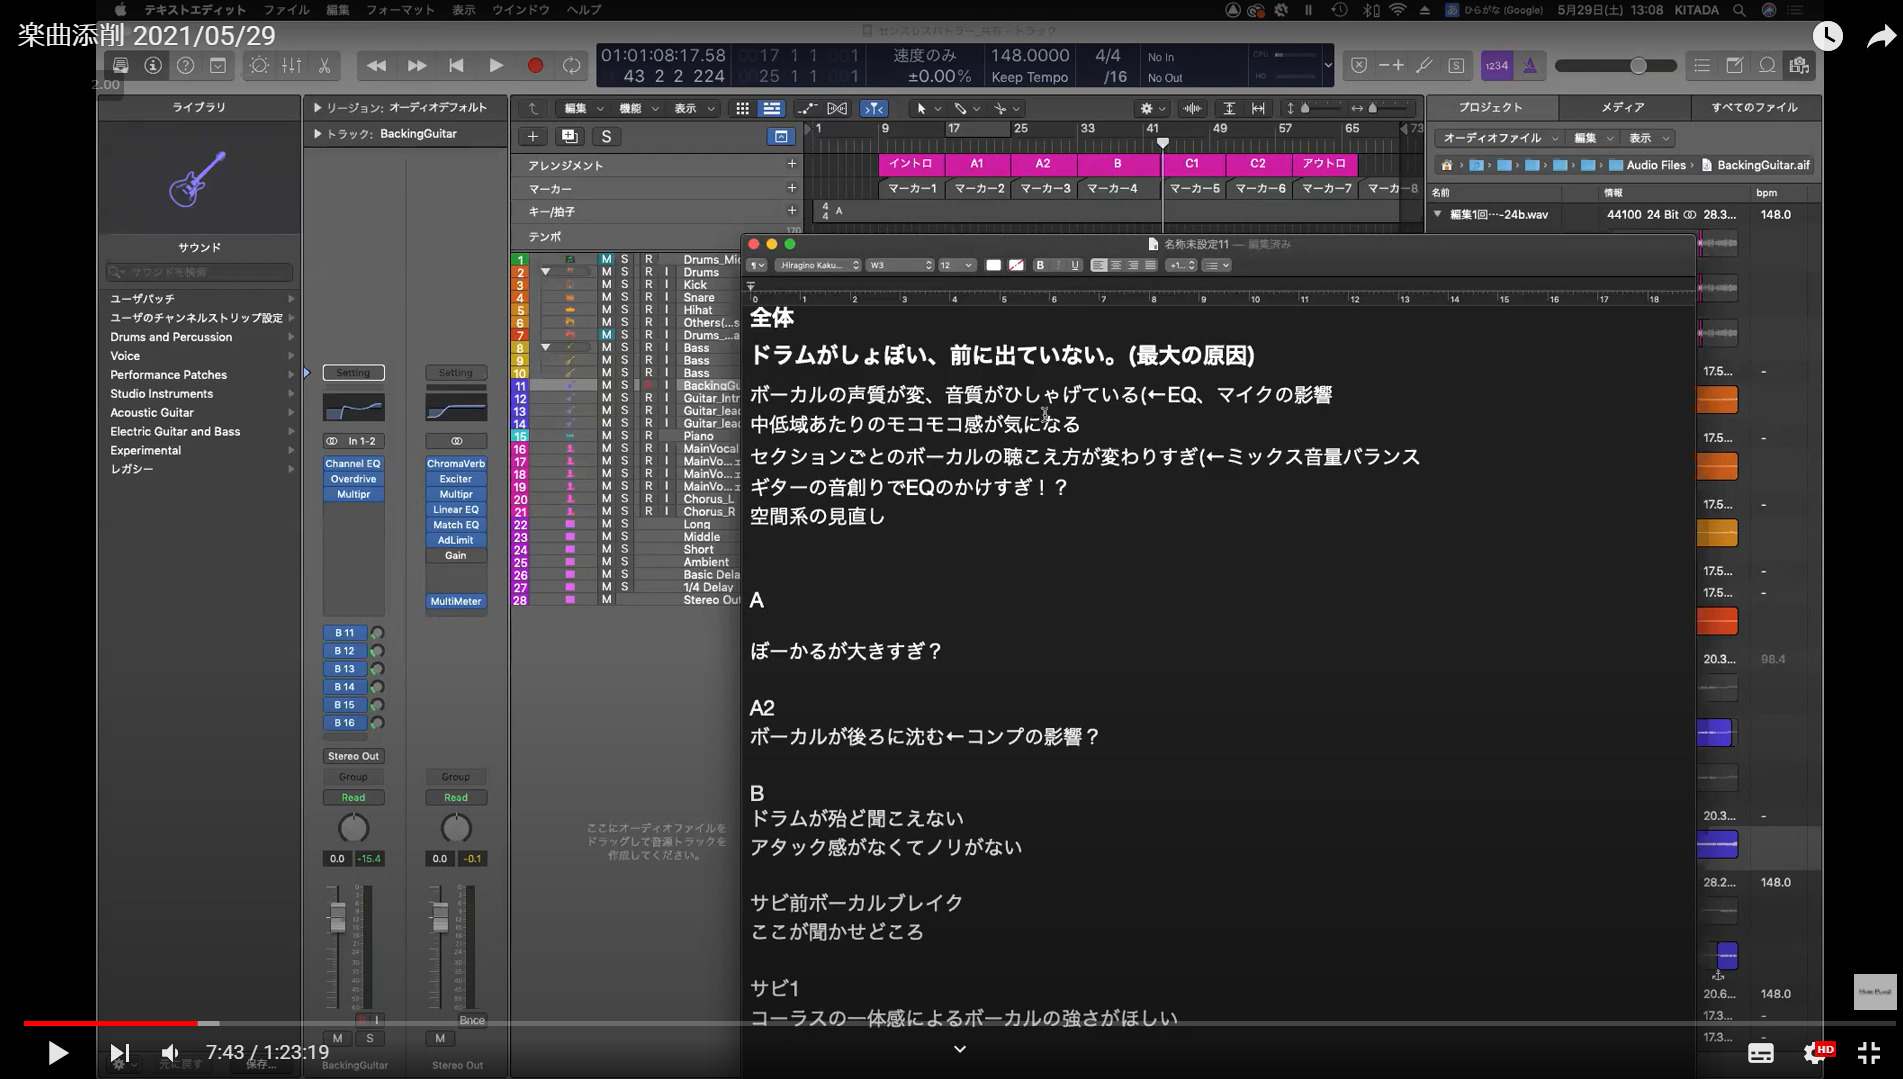Viewport: 1903px width, 1079px height.
Task: Toggle the Count-in 1234 button
Action: tap(1497, 65)
